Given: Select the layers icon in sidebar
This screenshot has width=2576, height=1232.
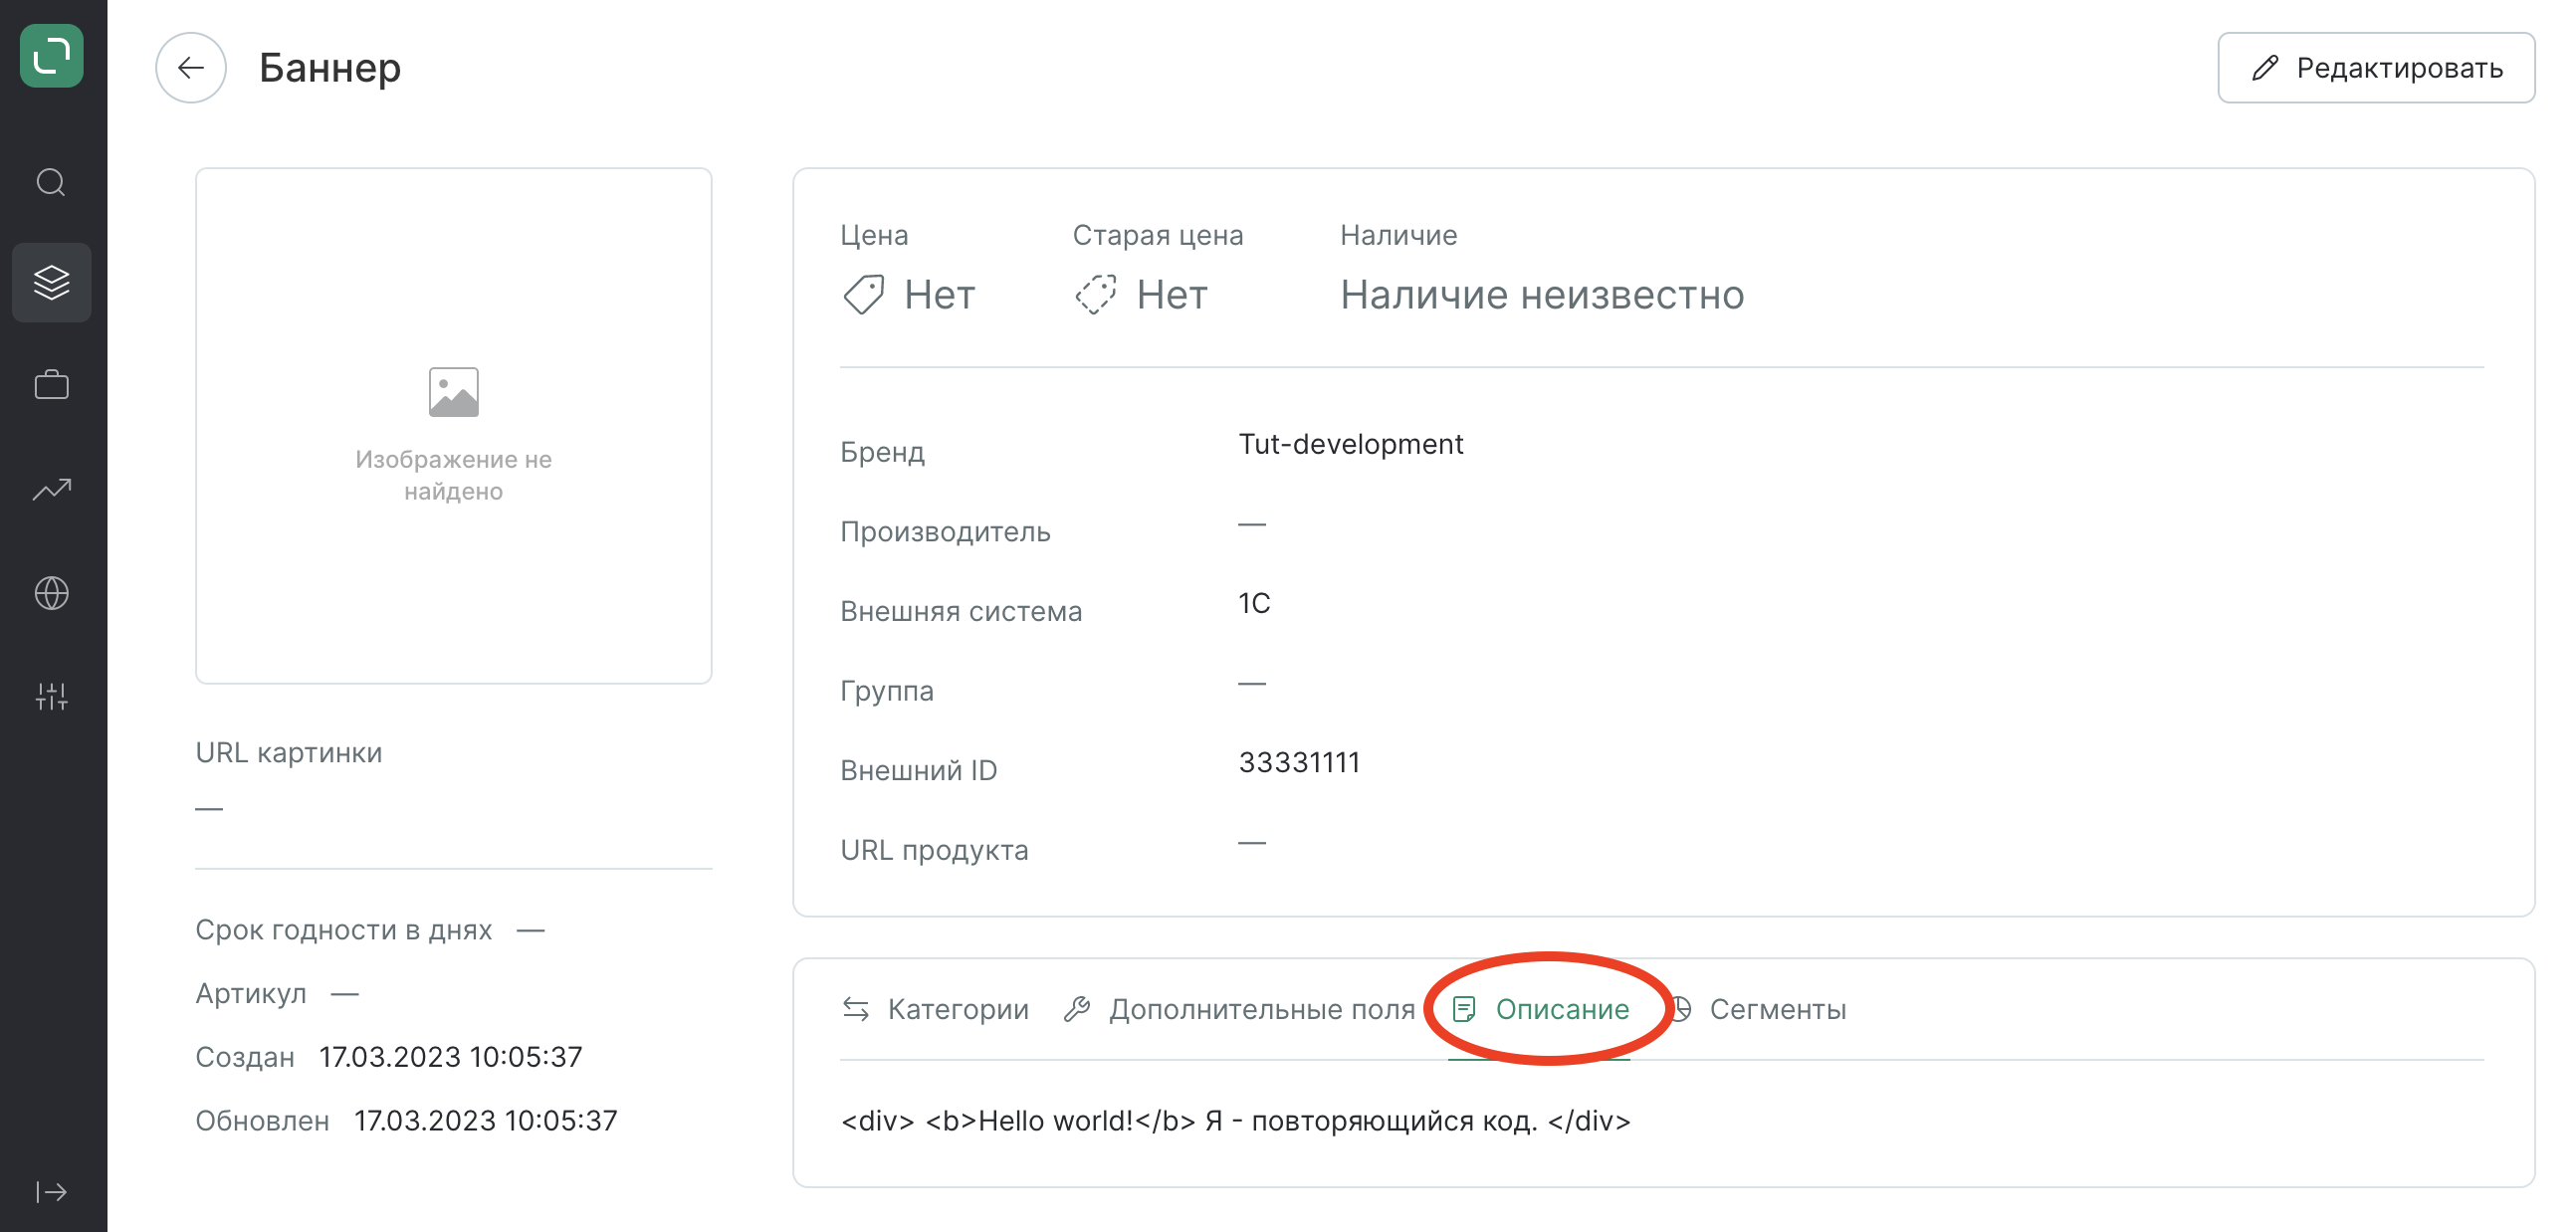Looking at the screenshot, I should click(x=51, y=283).
